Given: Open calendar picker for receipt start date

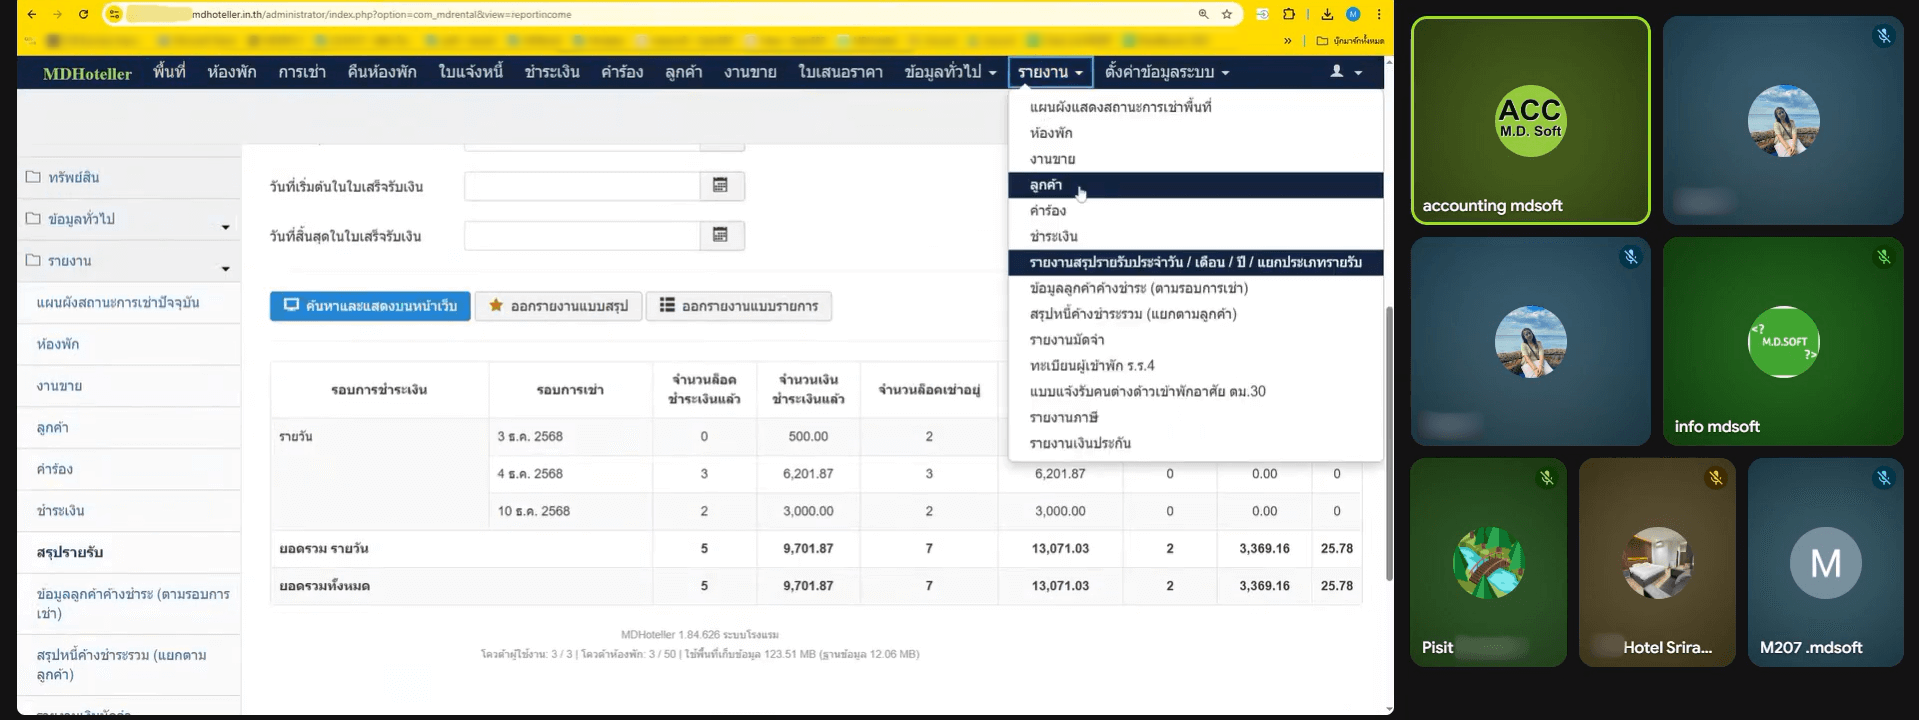Looking at the screenshot, I should tap(720, 186).
